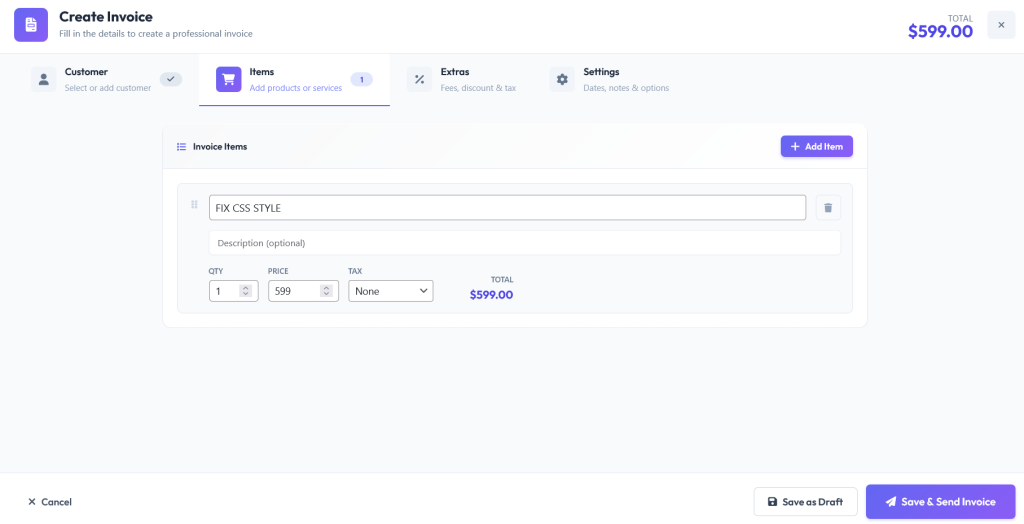
Task: Switch to the Customer tab
Action: tap(106, 80)
